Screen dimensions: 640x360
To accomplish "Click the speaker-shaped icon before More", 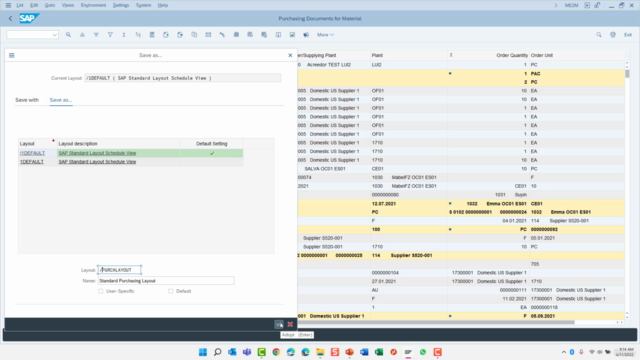I will (306, 35).
